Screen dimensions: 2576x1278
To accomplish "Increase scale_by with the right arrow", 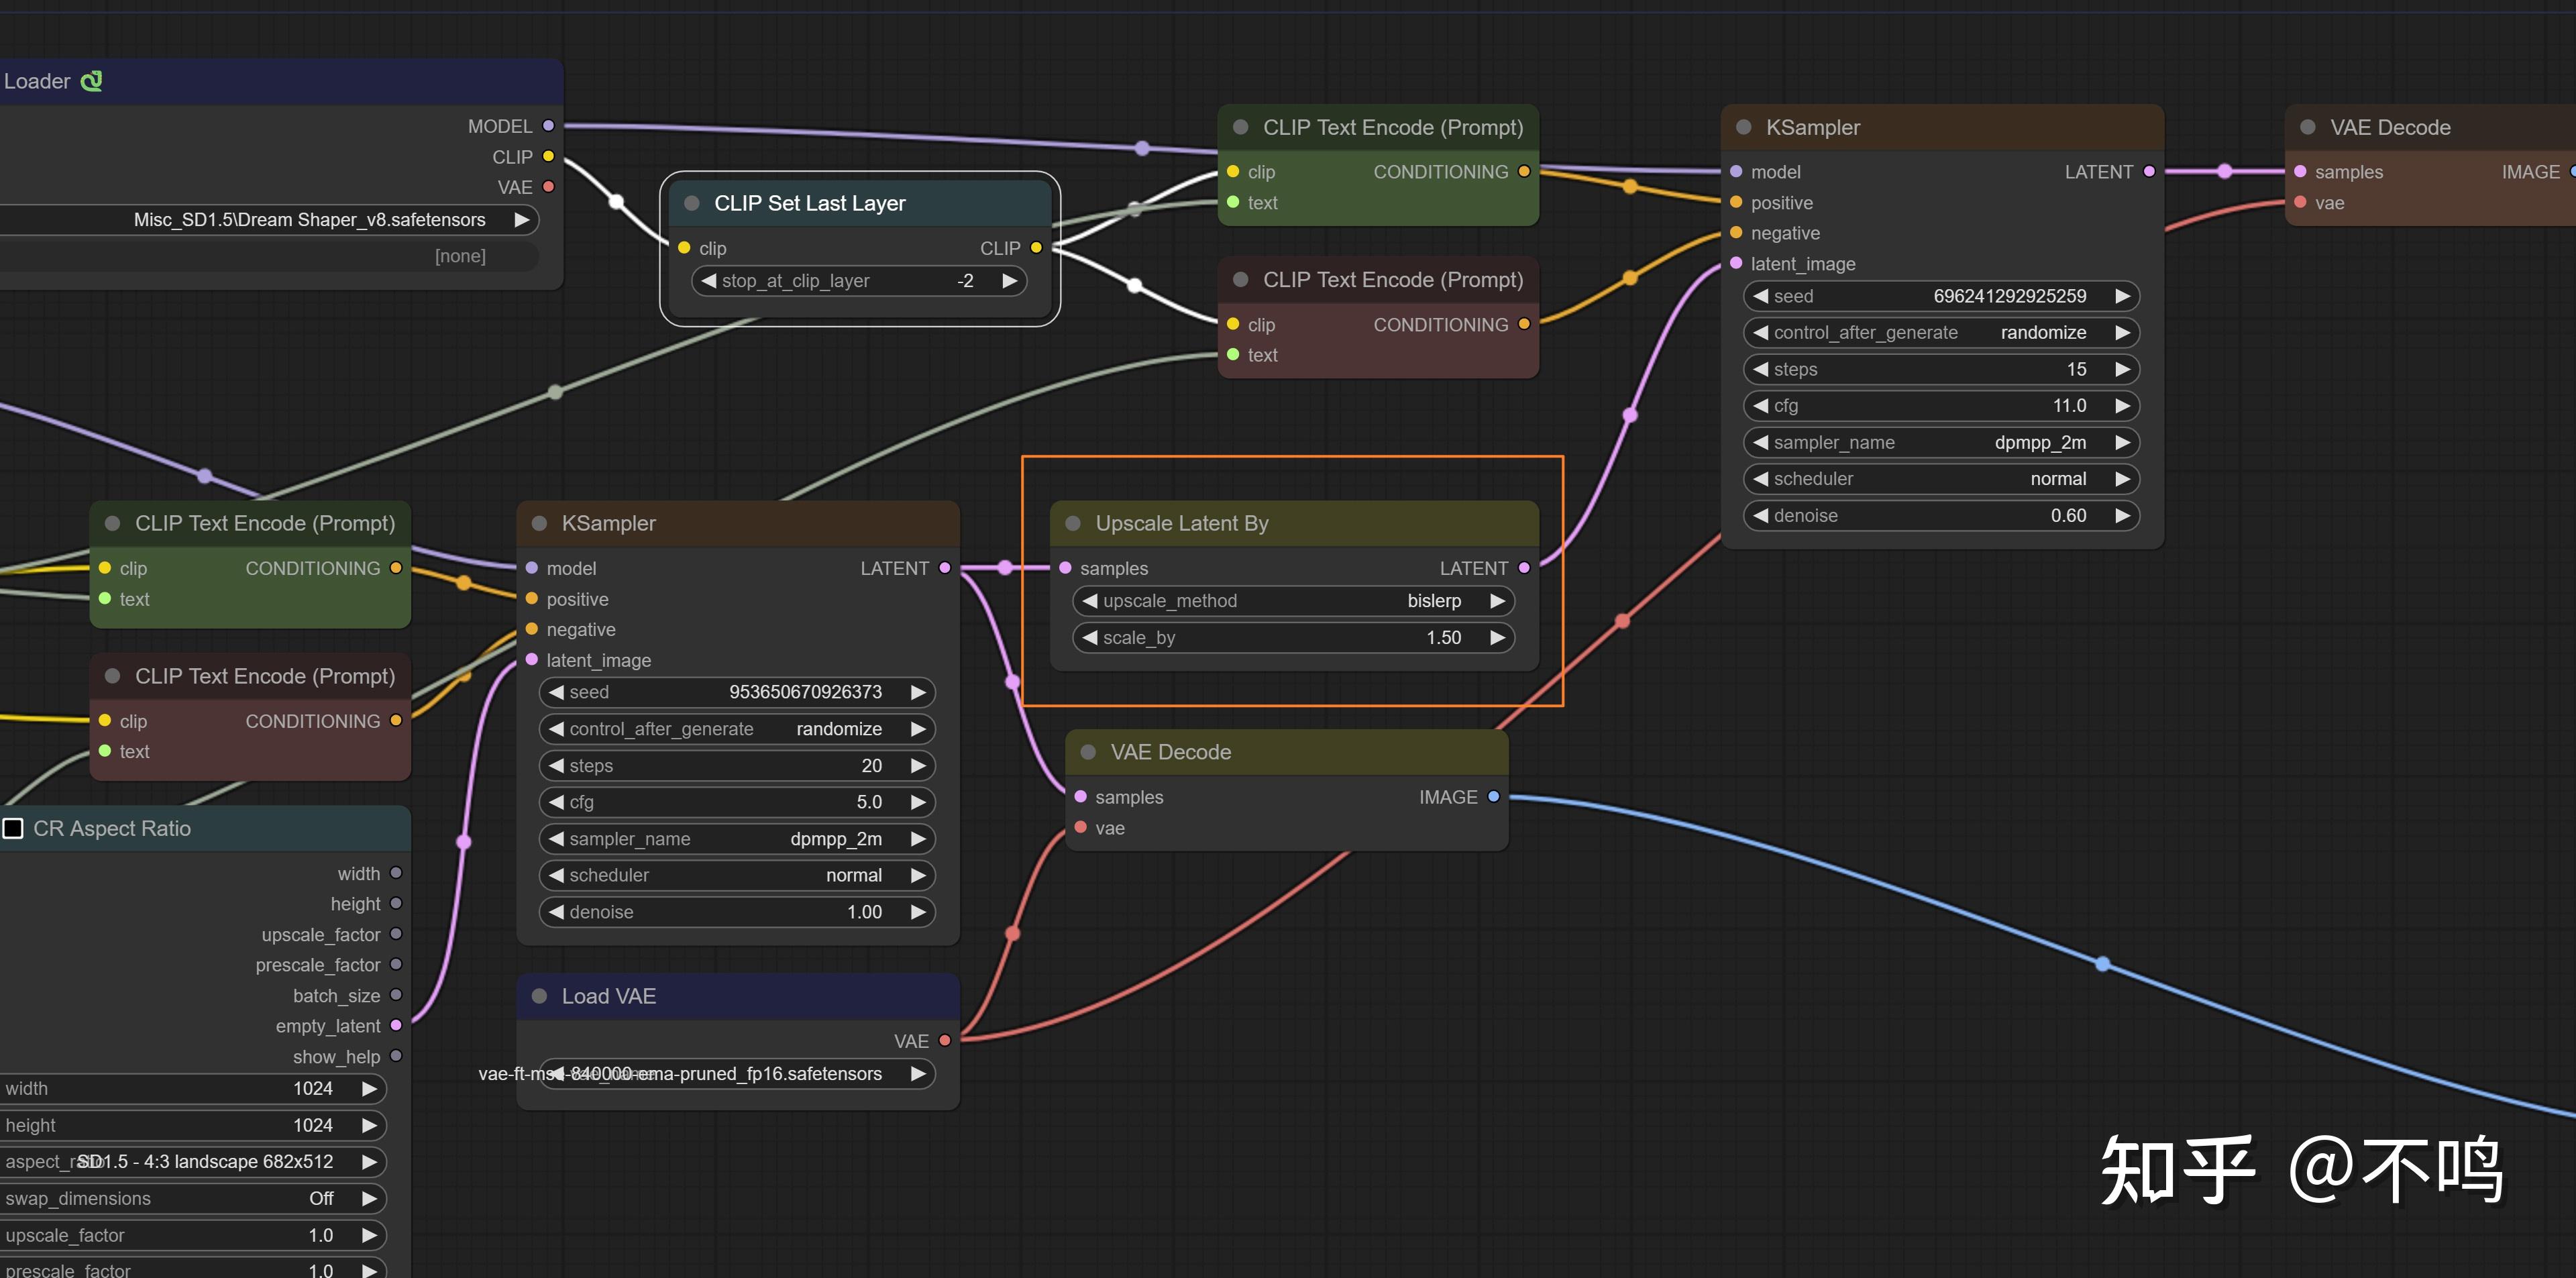I will (x=1497, y=638).
